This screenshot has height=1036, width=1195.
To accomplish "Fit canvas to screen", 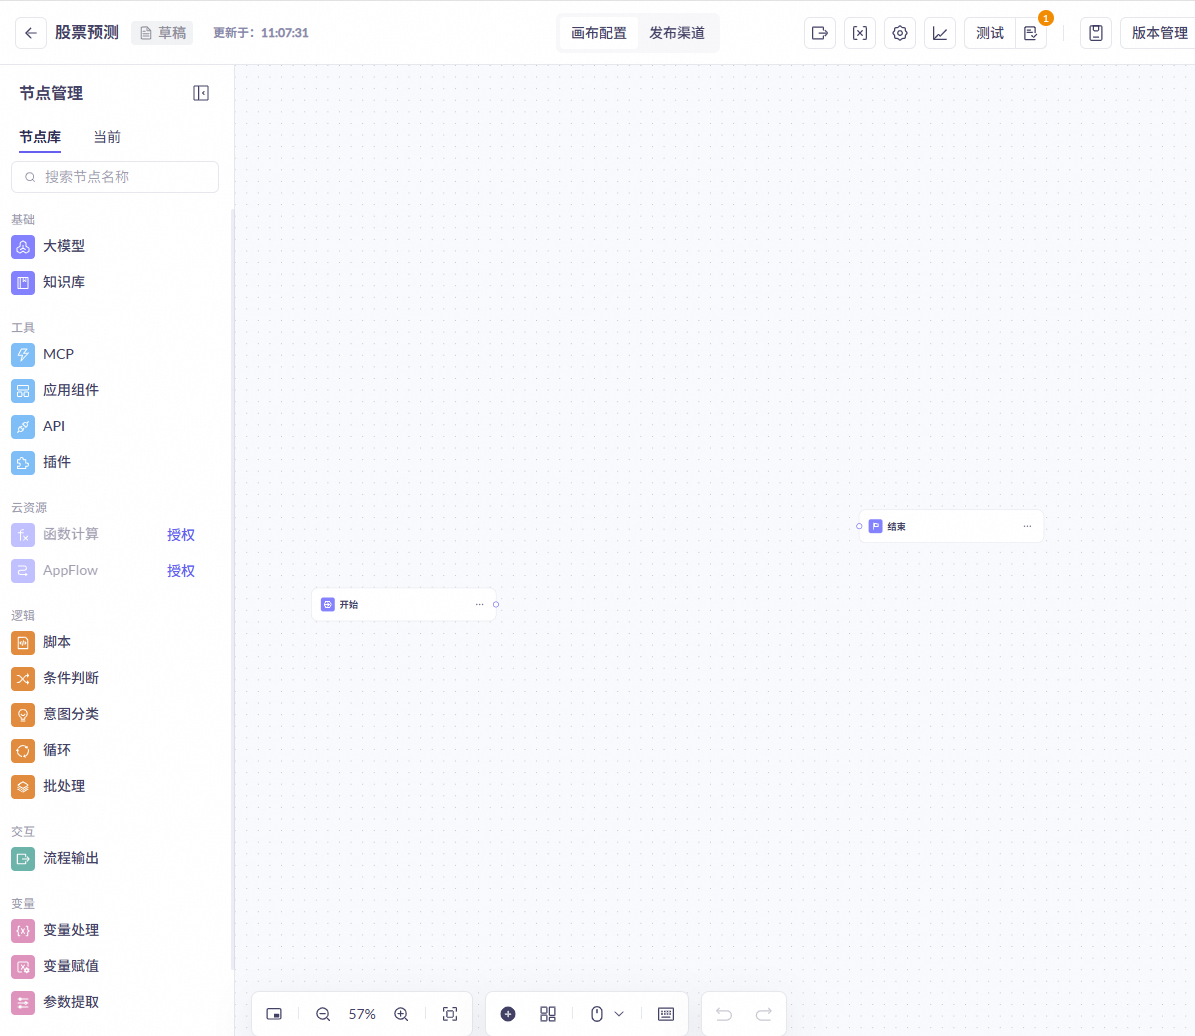I will point(450,1014).
